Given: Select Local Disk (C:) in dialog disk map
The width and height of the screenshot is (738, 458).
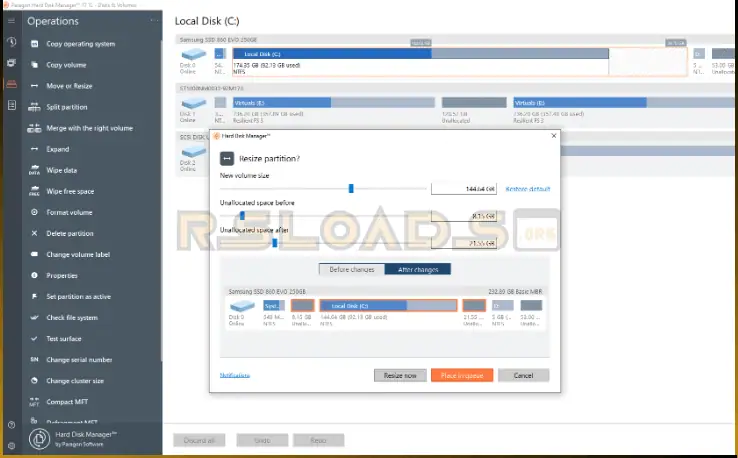Looking at the screenshot, I should [x=374, y=305].
